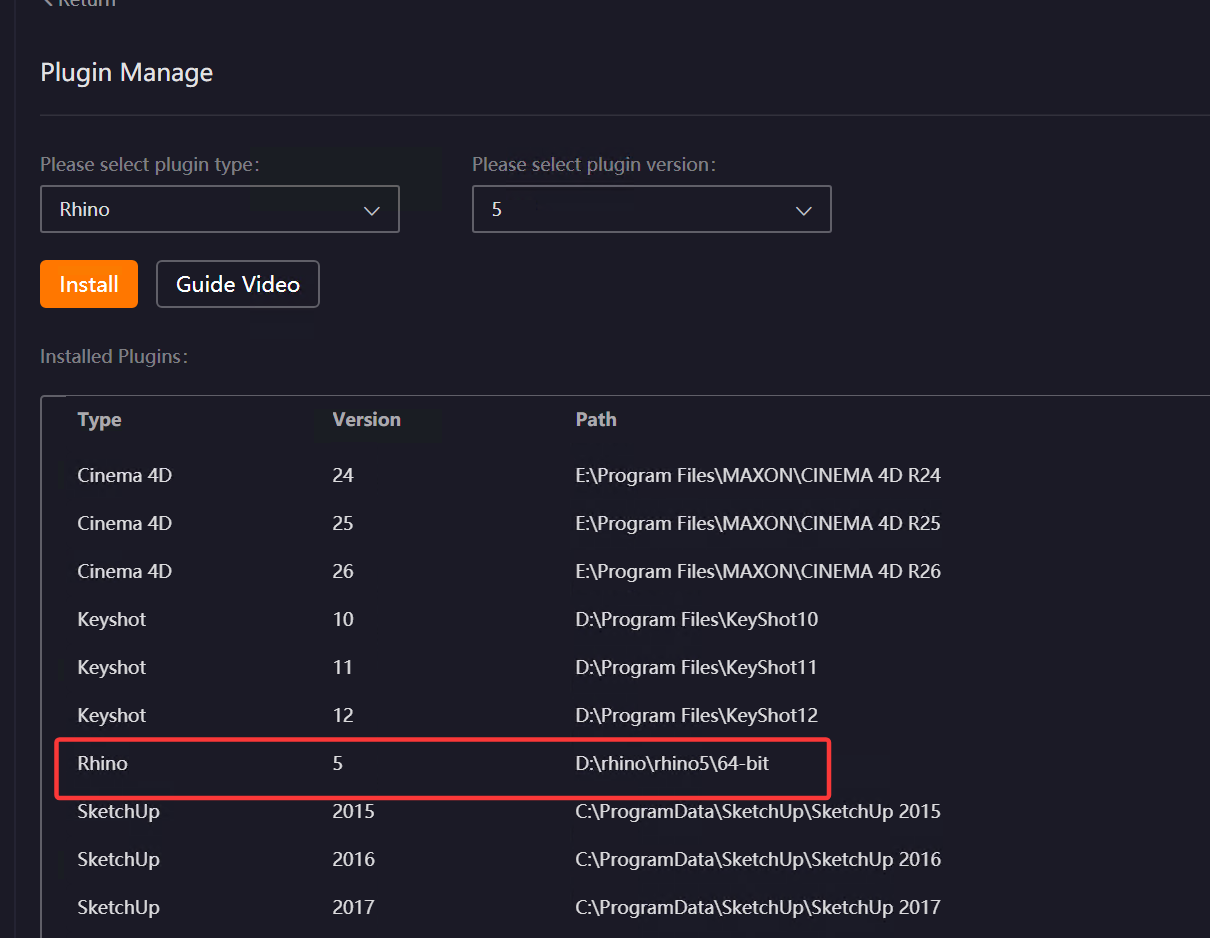Click the Installed Plugins label
Image resolution: width=1210 pixels, height=938 pixels.
coord(114,356)
